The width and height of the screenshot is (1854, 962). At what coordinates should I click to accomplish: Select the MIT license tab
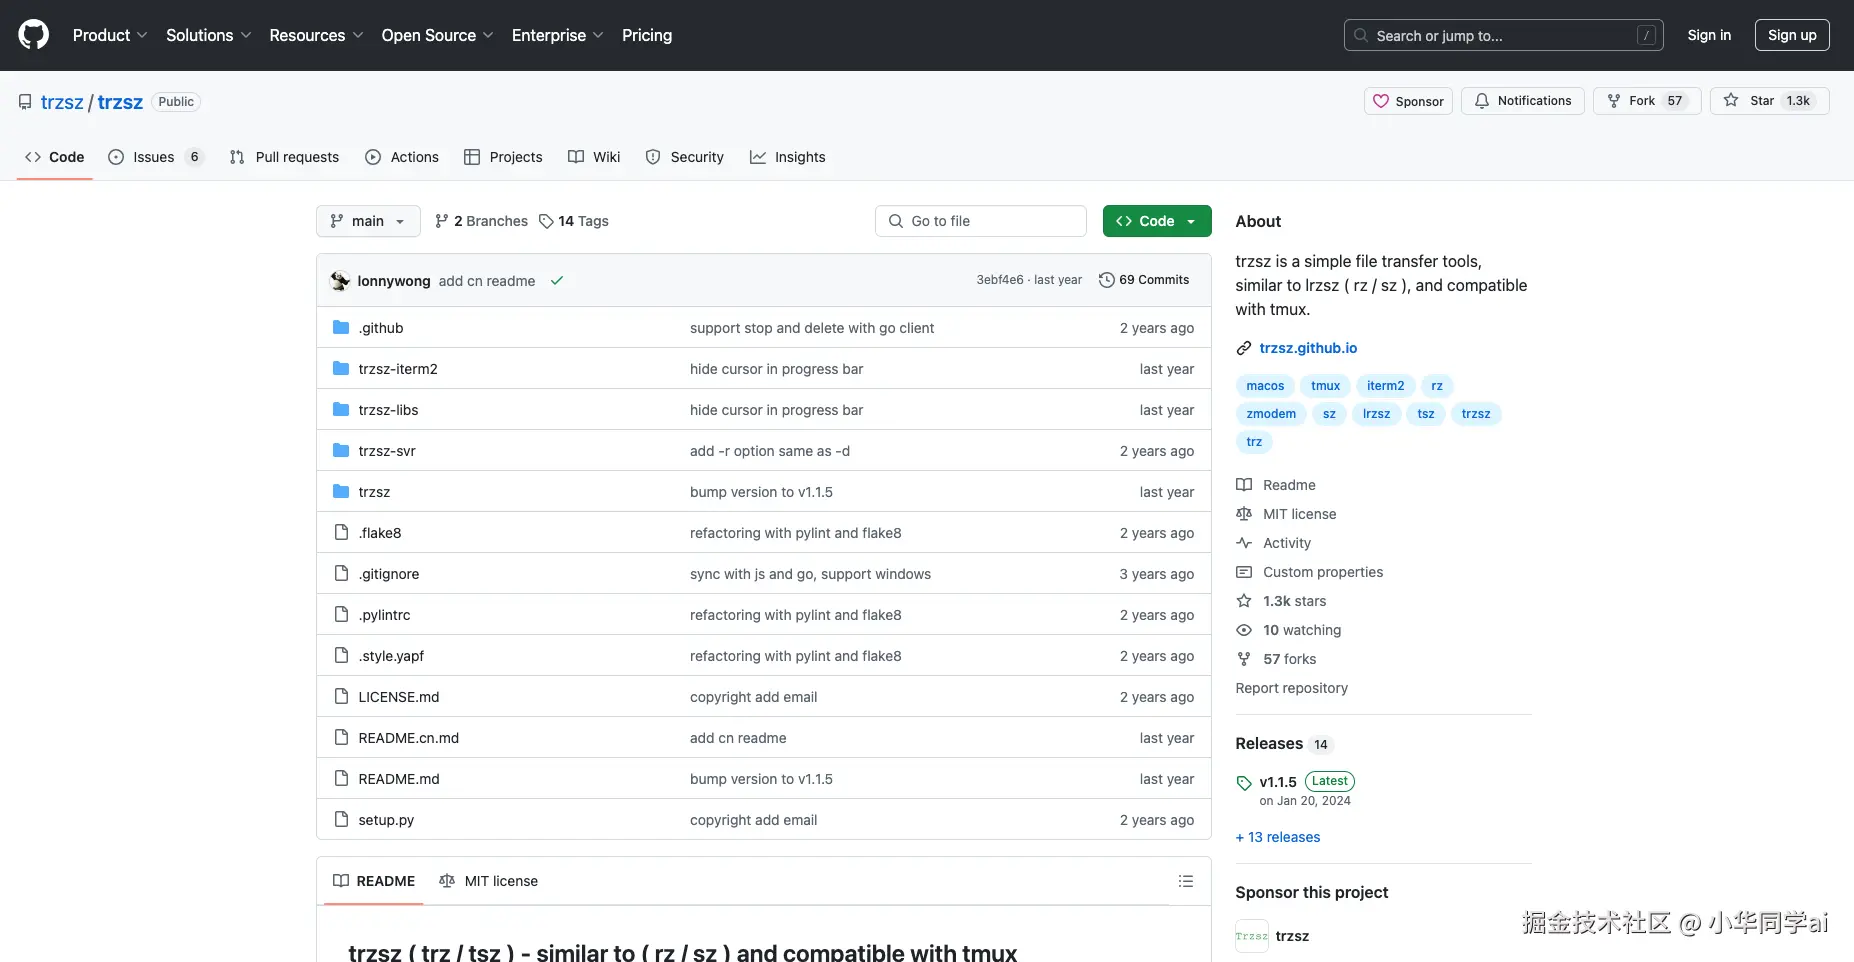coord(488,881)
